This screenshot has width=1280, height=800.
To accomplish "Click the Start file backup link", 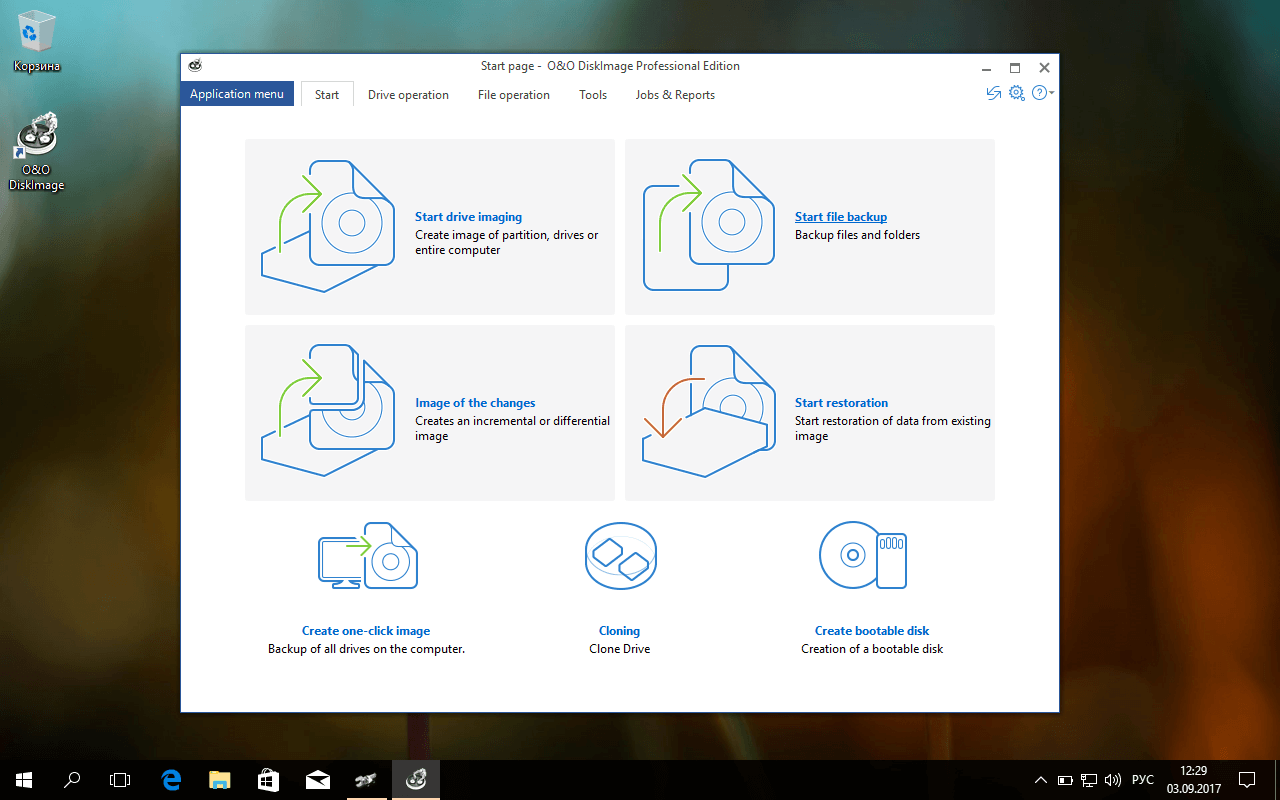I will coord(841,217).
